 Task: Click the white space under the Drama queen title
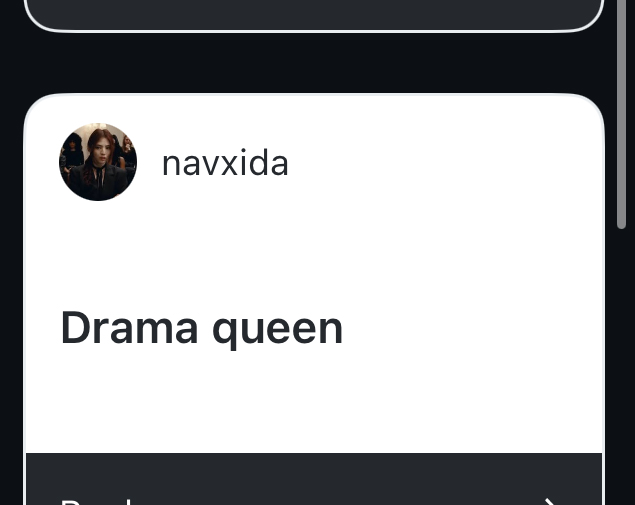pos(314,401)
